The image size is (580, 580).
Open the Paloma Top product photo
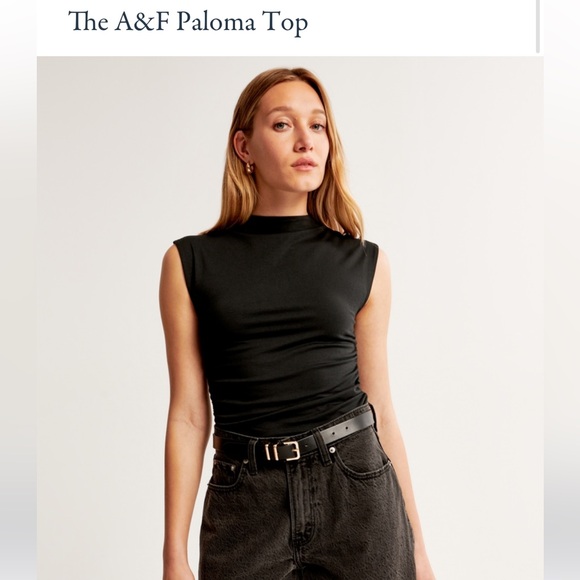(290, 318)
